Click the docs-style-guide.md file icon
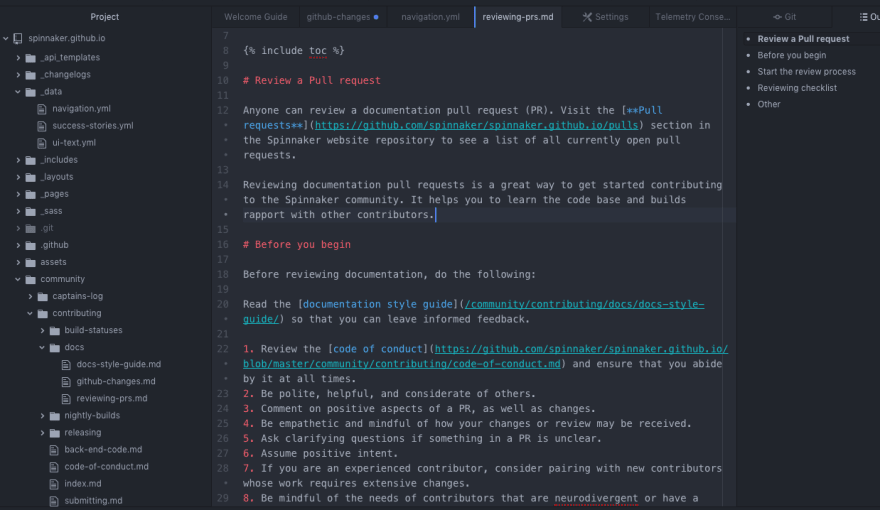 pos(66,365)
